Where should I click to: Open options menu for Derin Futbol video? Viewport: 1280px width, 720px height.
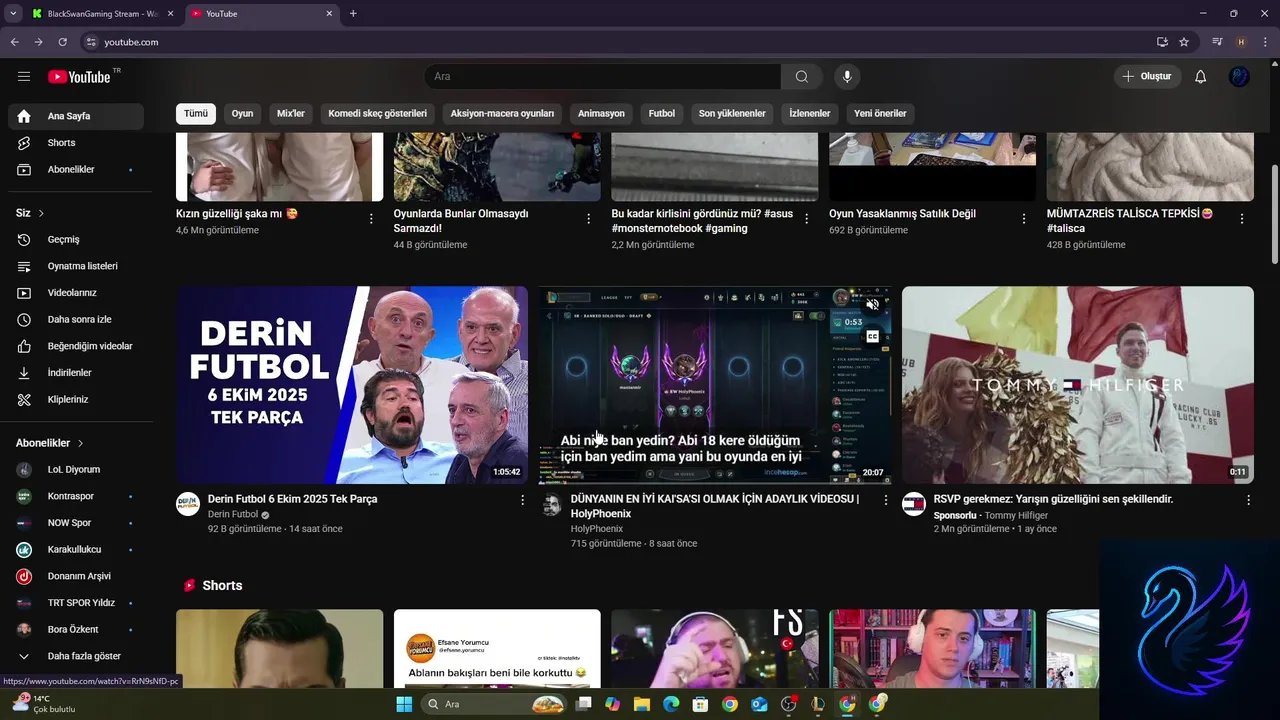tap(522, 500)
